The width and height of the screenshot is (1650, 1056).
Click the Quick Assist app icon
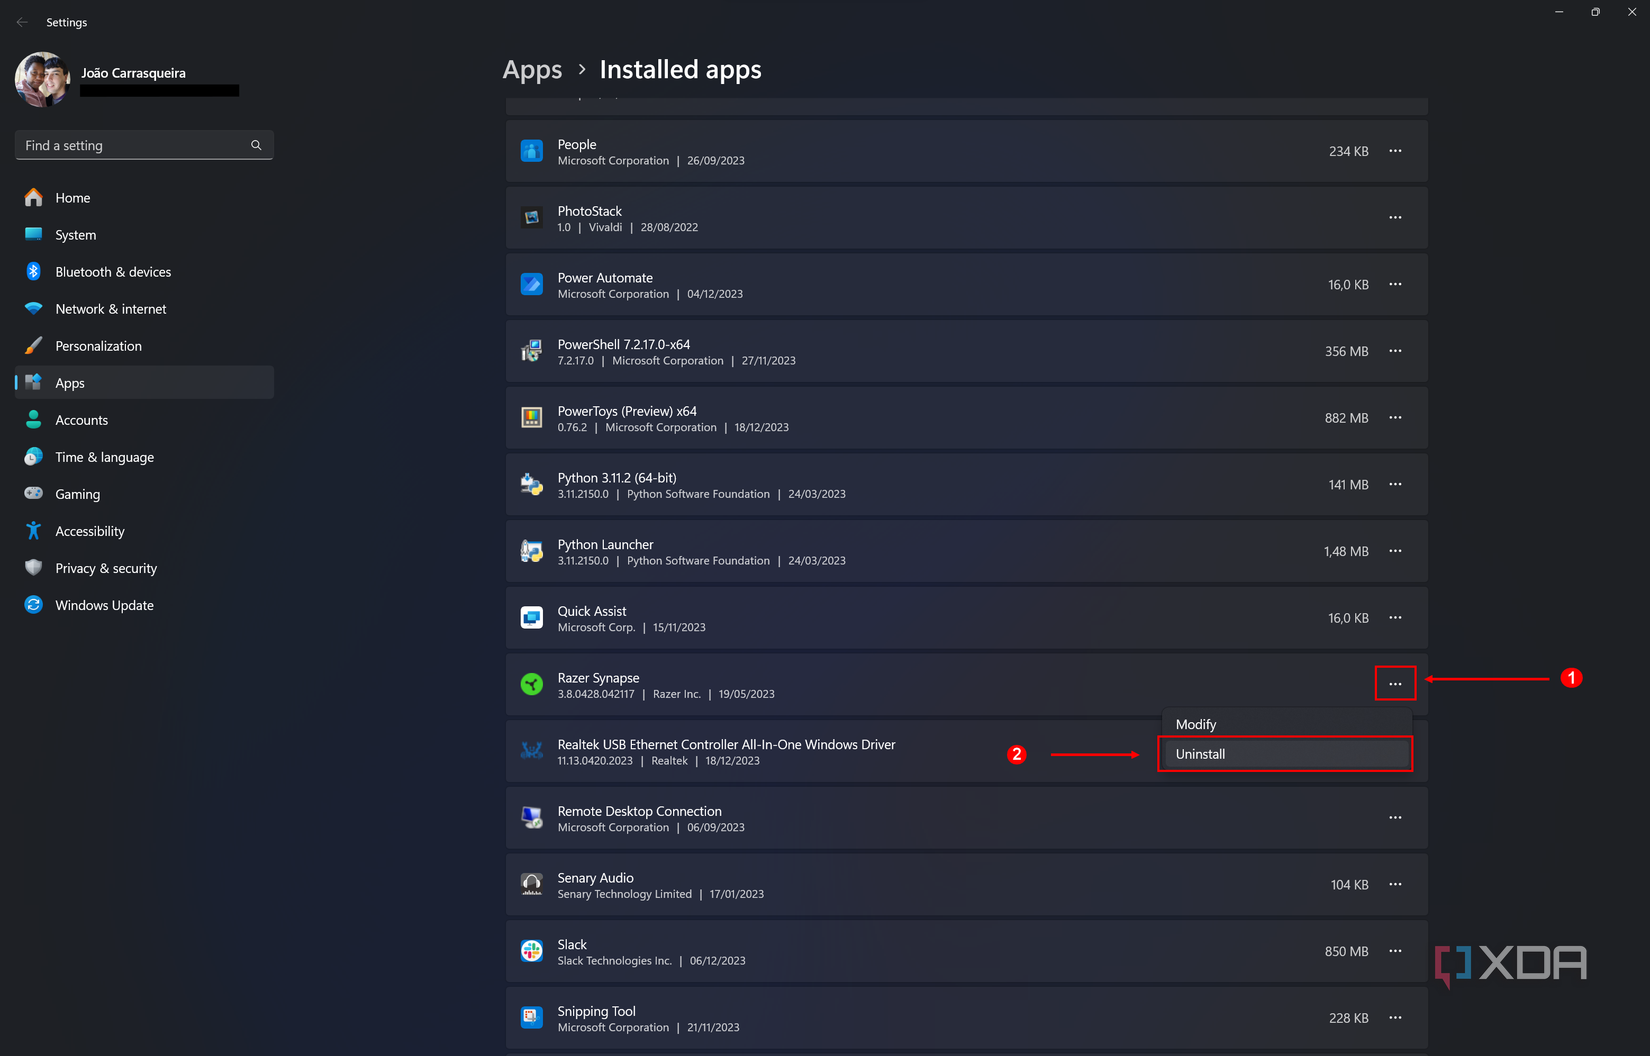(532, 618)
